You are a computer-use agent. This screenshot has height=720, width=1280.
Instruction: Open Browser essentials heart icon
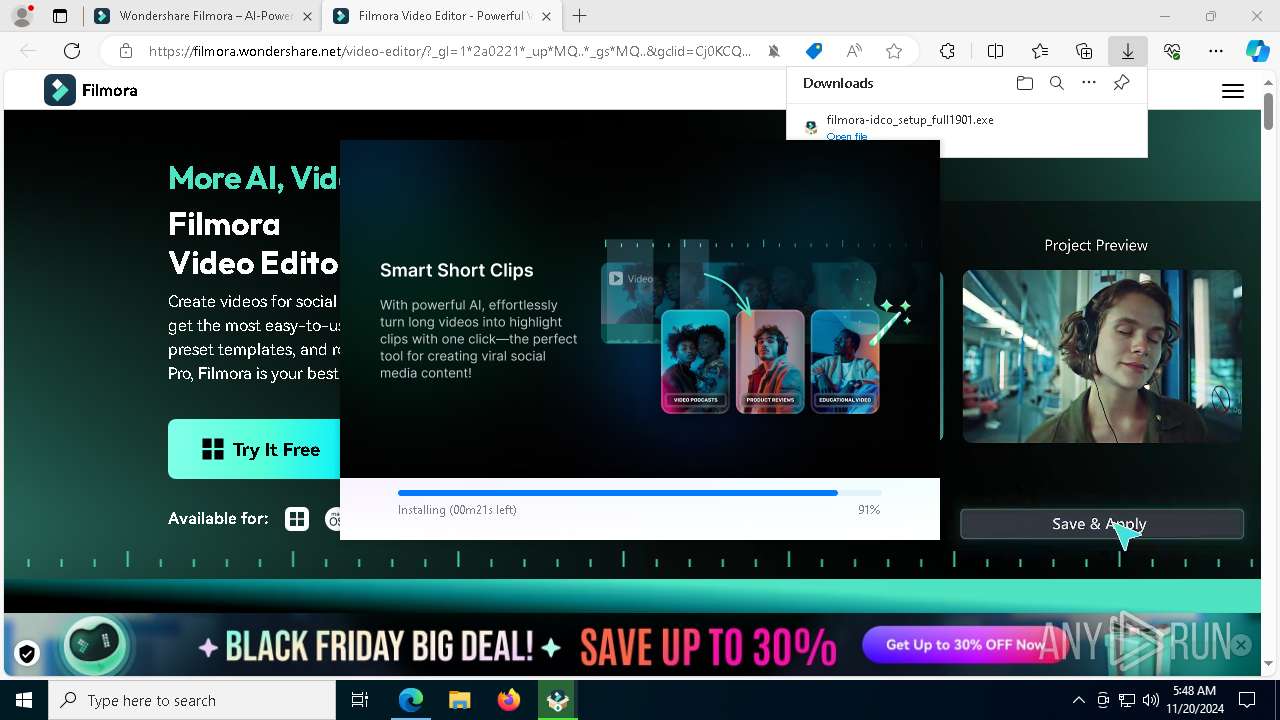(x=1172, y=51)
